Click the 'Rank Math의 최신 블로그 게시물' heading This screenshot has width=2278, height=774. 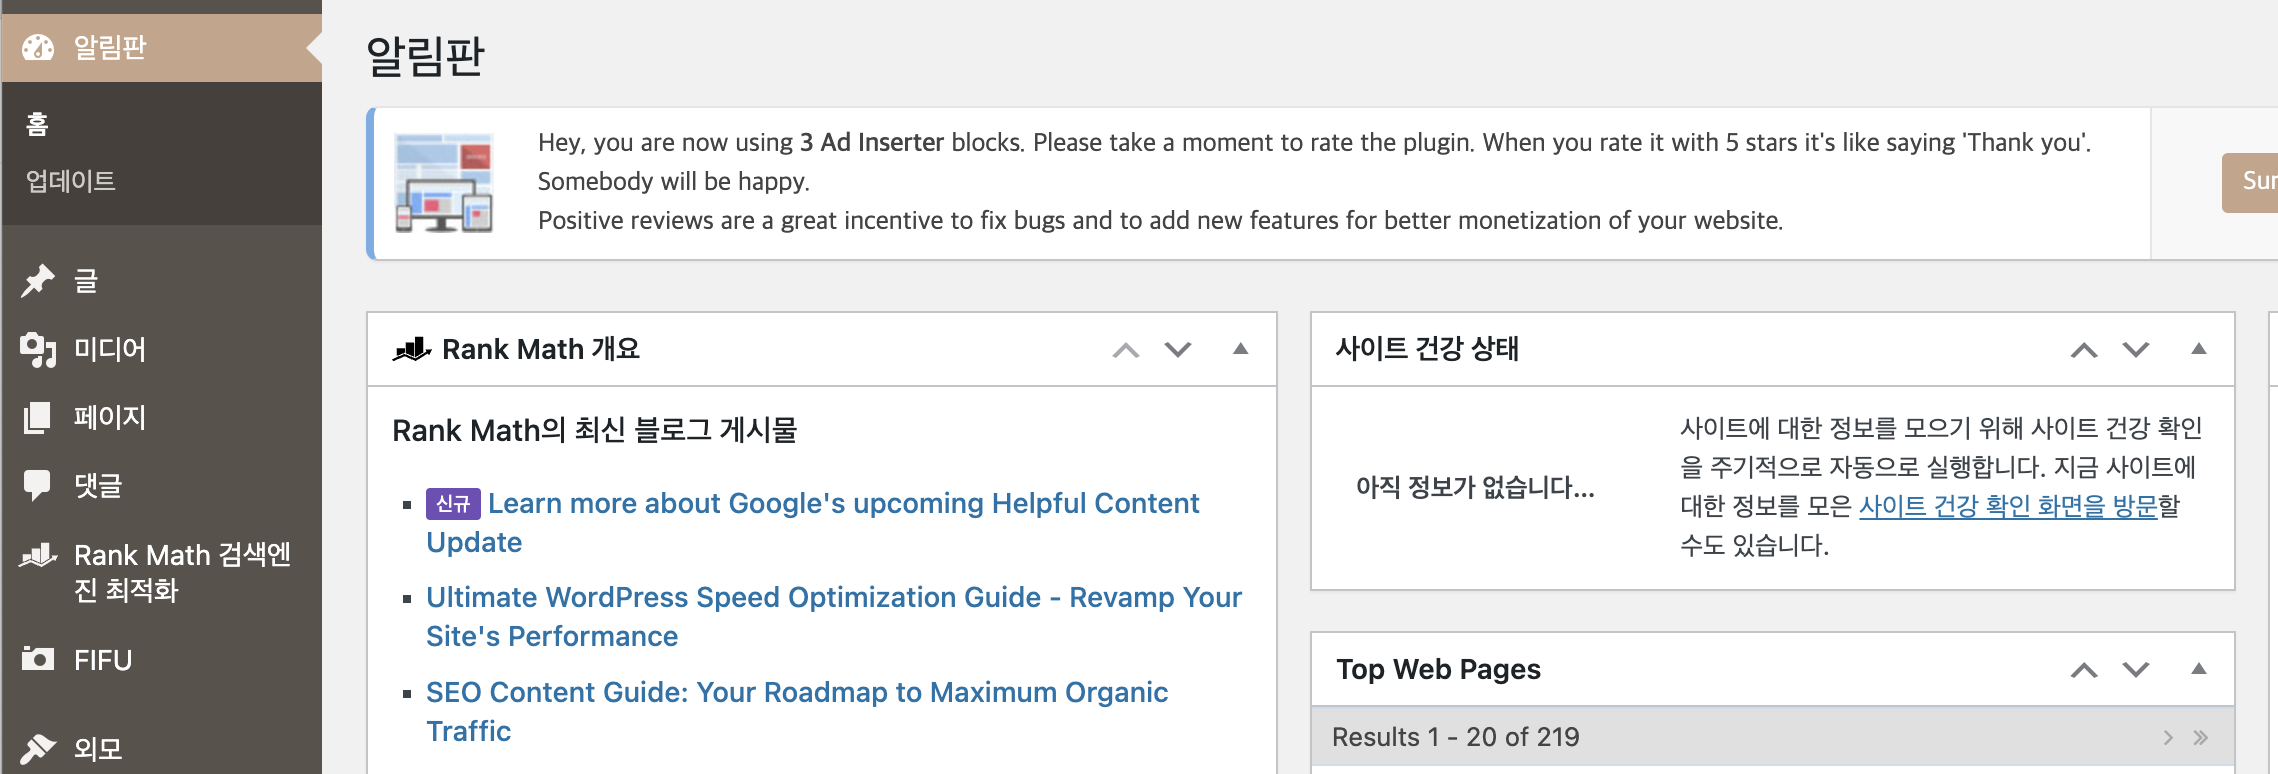[x=594, y=430]
